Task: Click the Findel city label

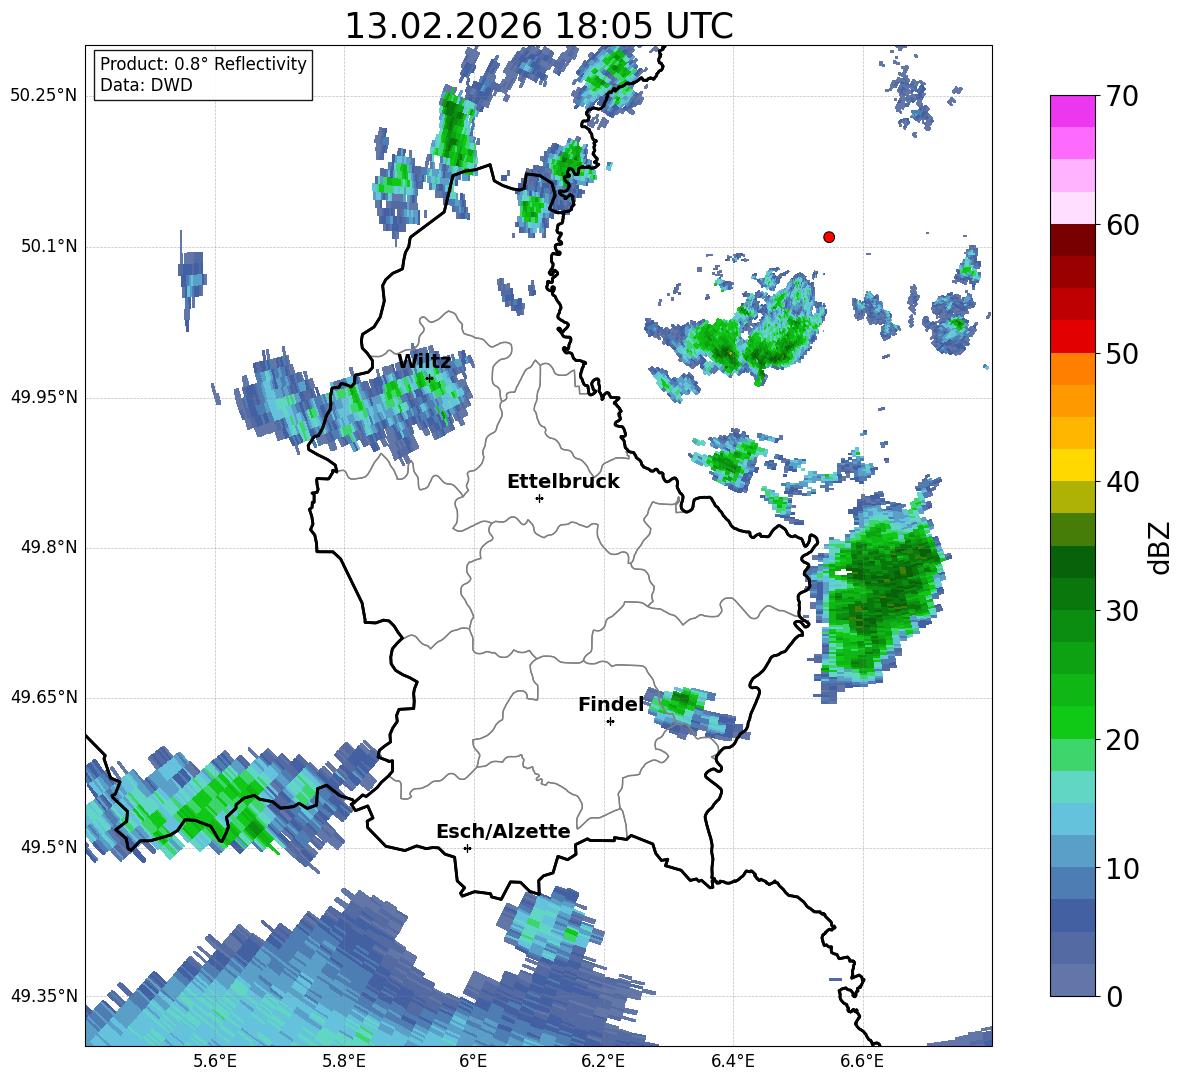Action: (610, 704)
